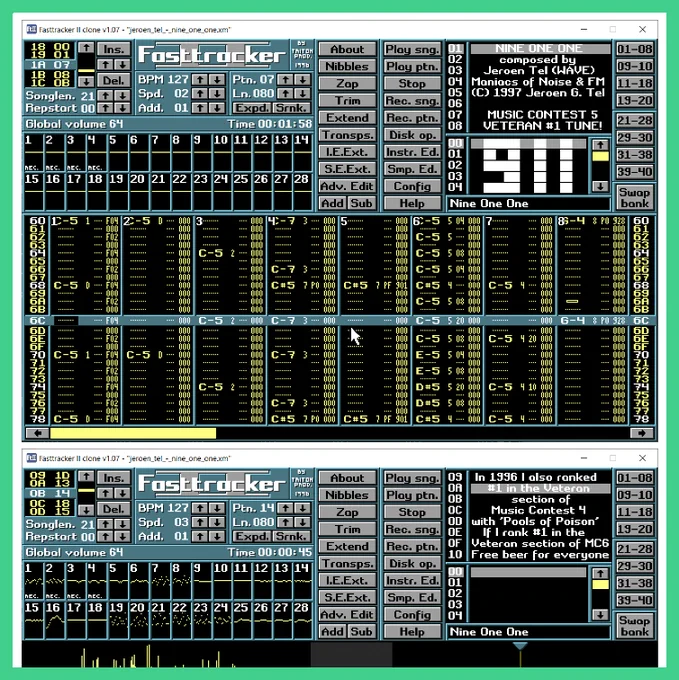Open Adv. Edit in top window
The width and height of the screenshot is (679, 680).
pos(347,186)
